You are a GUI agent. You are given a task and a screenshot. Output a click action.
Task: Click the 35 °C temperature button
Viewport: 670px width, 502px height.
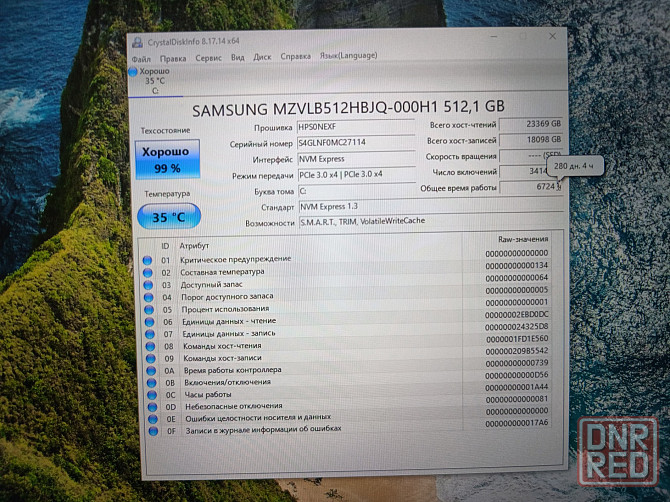click(169, 217)
